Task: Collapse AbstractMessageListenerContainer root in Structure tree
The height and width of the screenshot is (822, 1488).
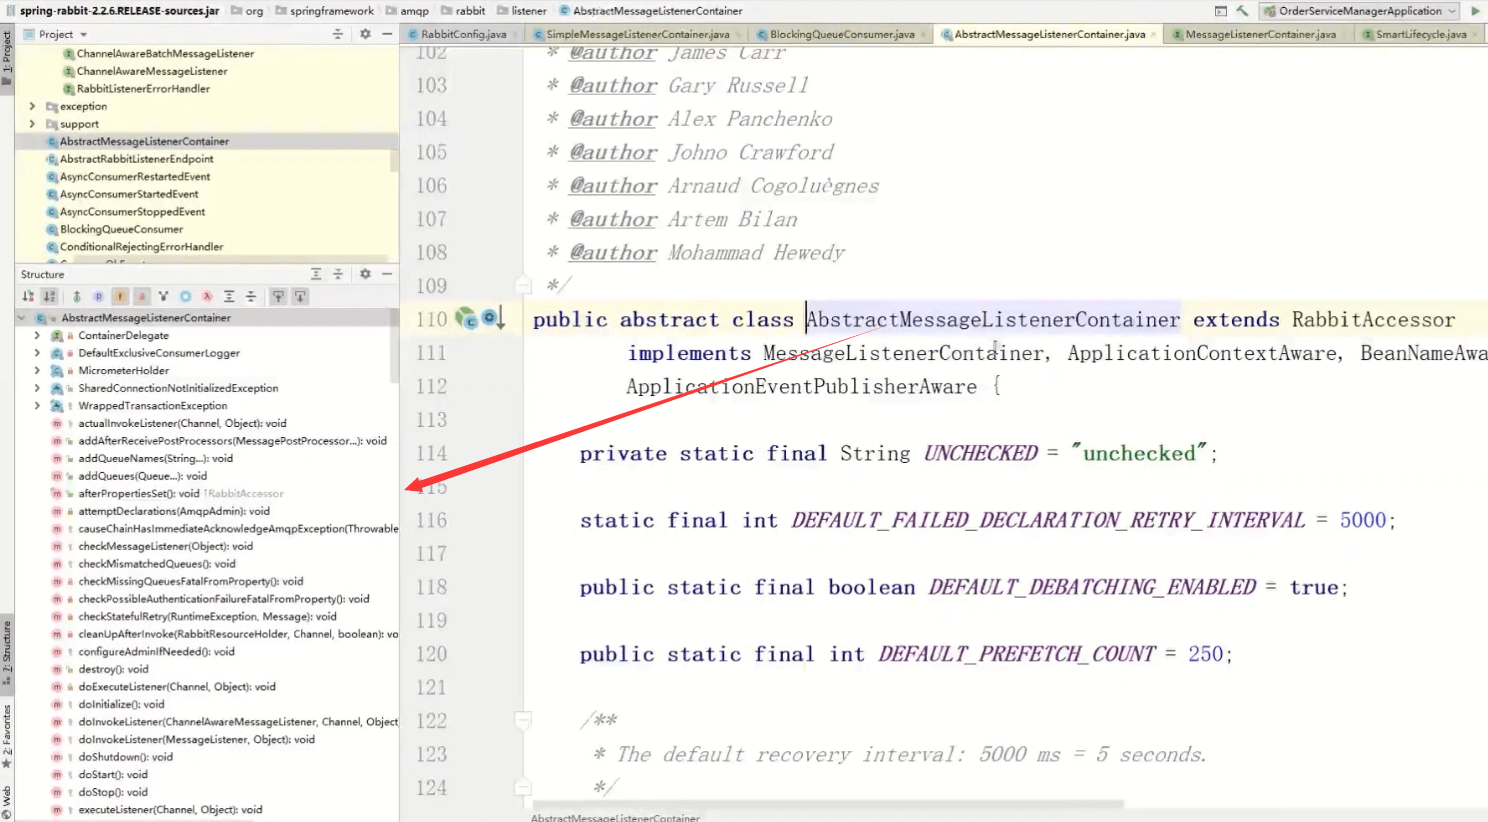Action: [22, 318]
